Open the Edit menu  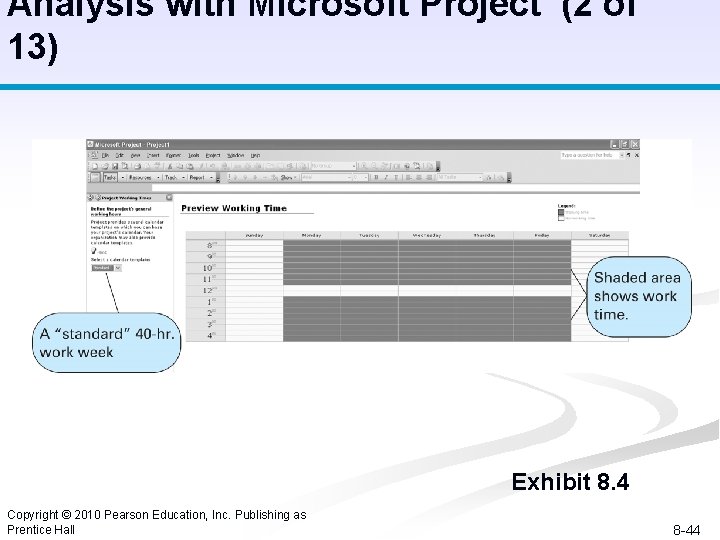tap(120, 155)
